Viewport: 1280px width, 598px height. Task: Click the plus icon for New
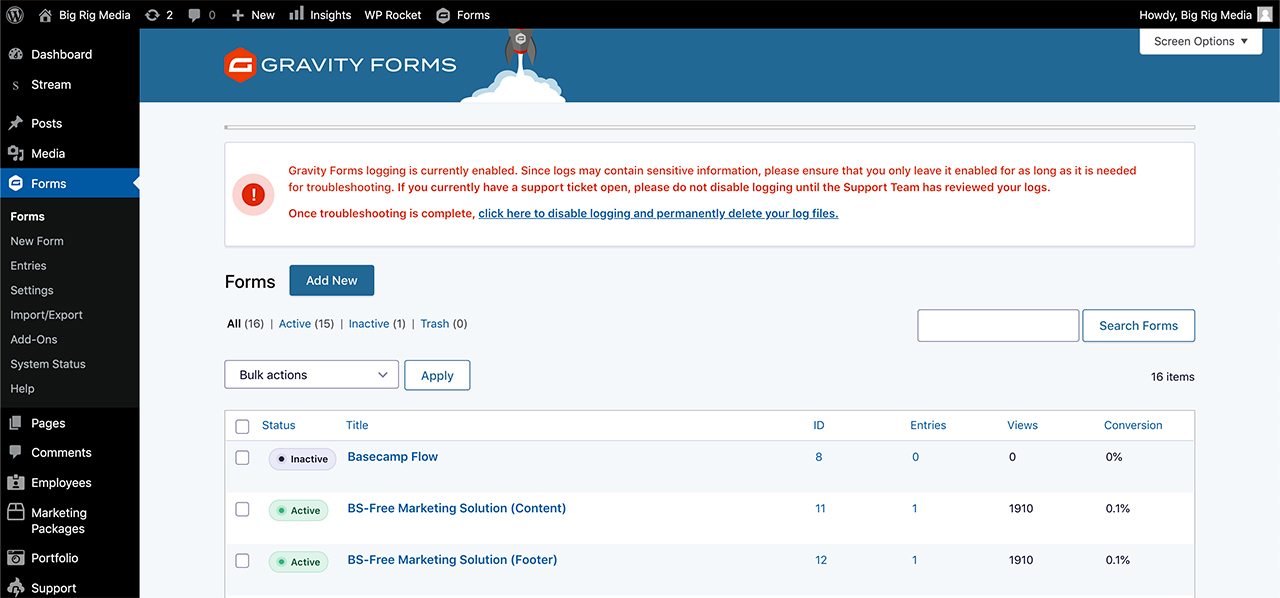pyautogui.click(x=238, y=15)
